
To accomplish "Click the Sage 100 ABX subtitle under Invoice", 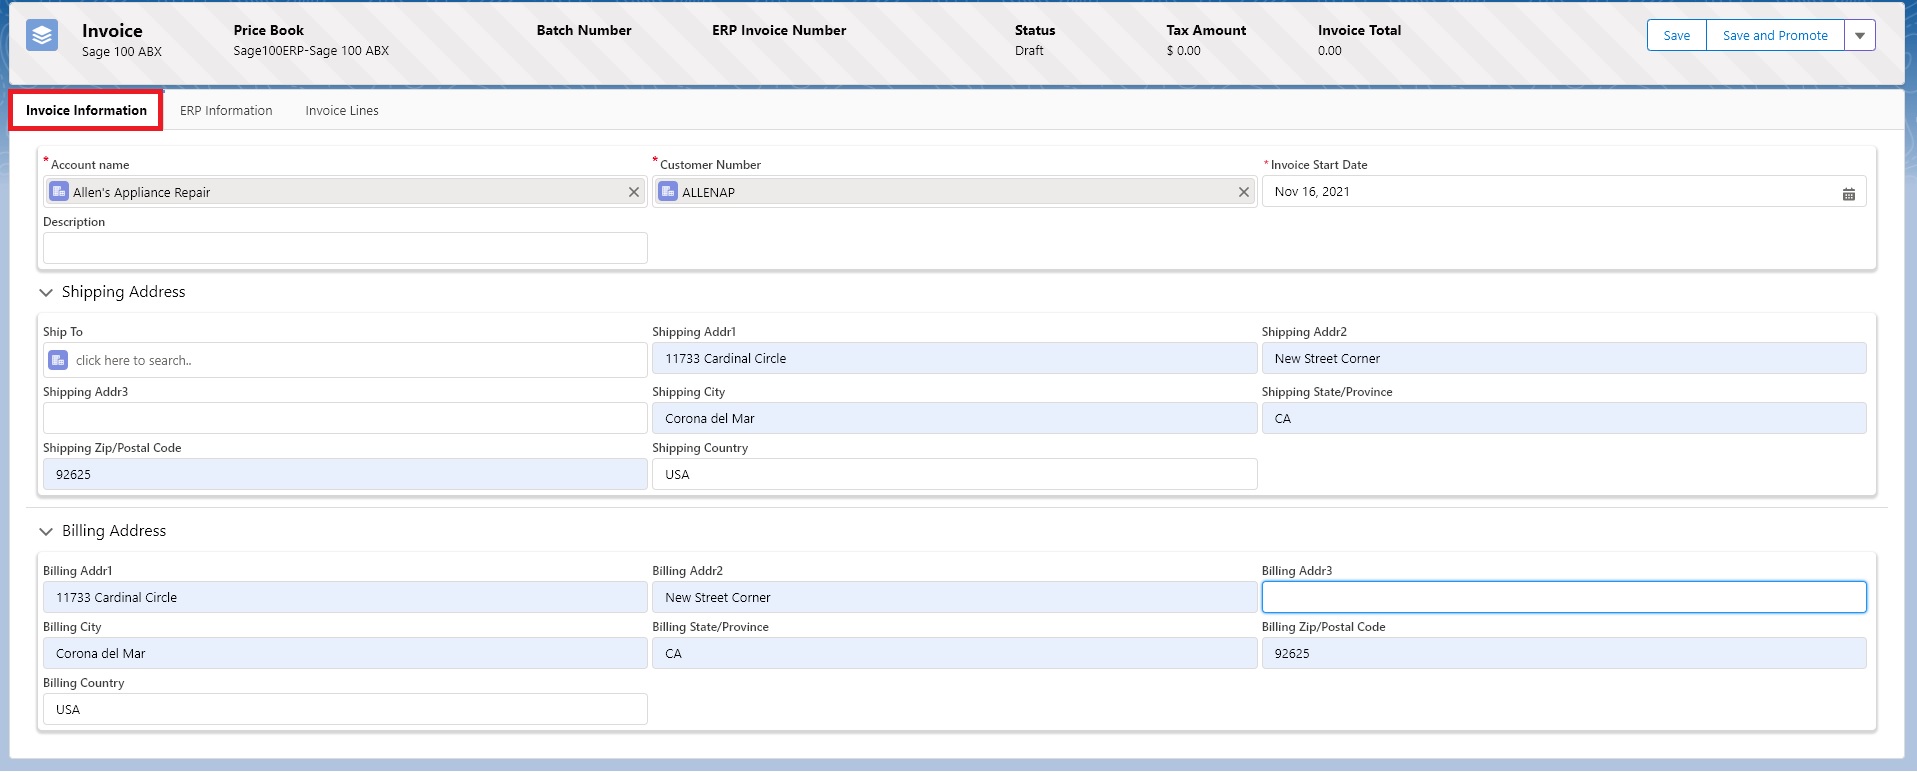I will tap(122, 52).
